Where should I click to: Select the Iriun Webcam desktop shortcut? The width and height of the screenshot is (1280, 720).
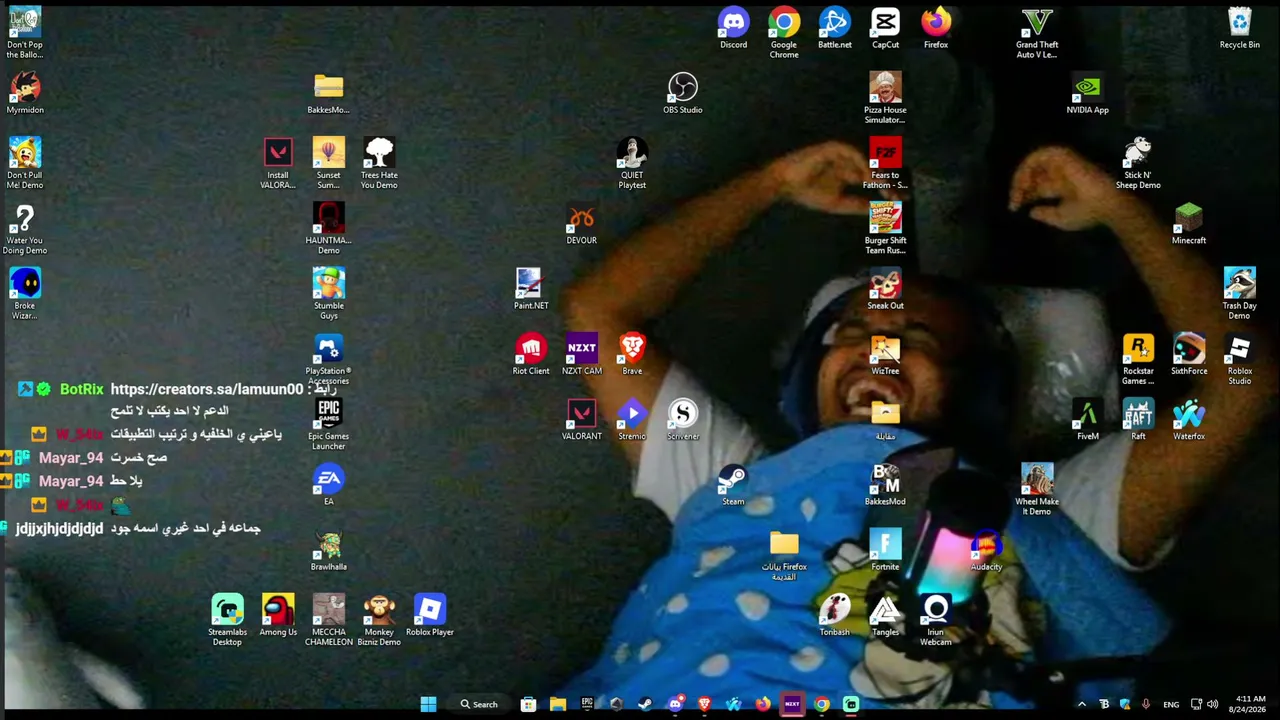click(x=936, y=621)
